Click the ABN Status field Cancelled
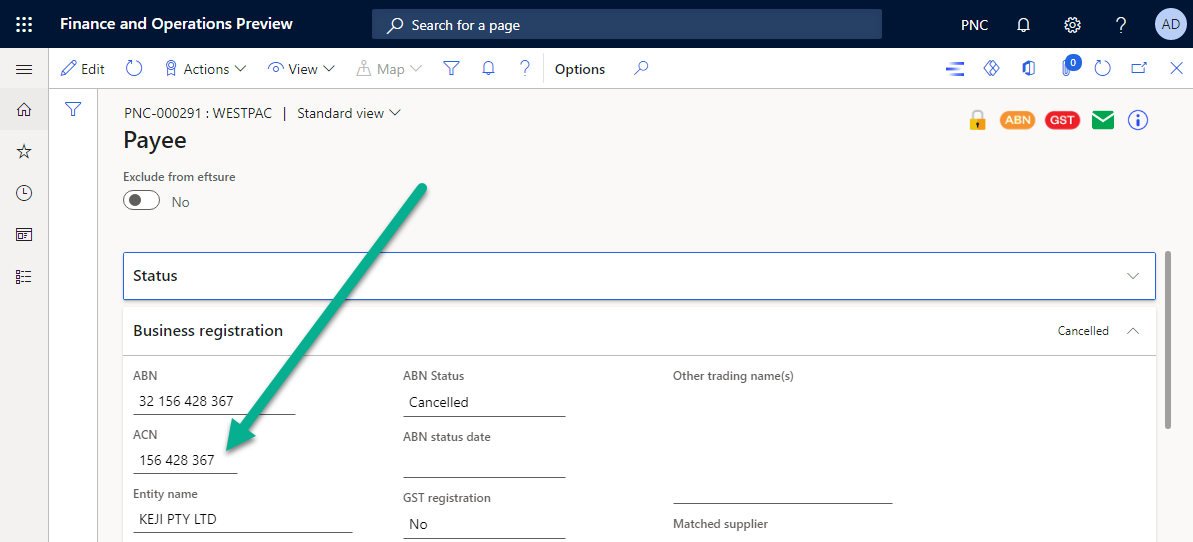The height and width of the screenshot is (542, 1193). pyautogui.click(x=484, y=402)
